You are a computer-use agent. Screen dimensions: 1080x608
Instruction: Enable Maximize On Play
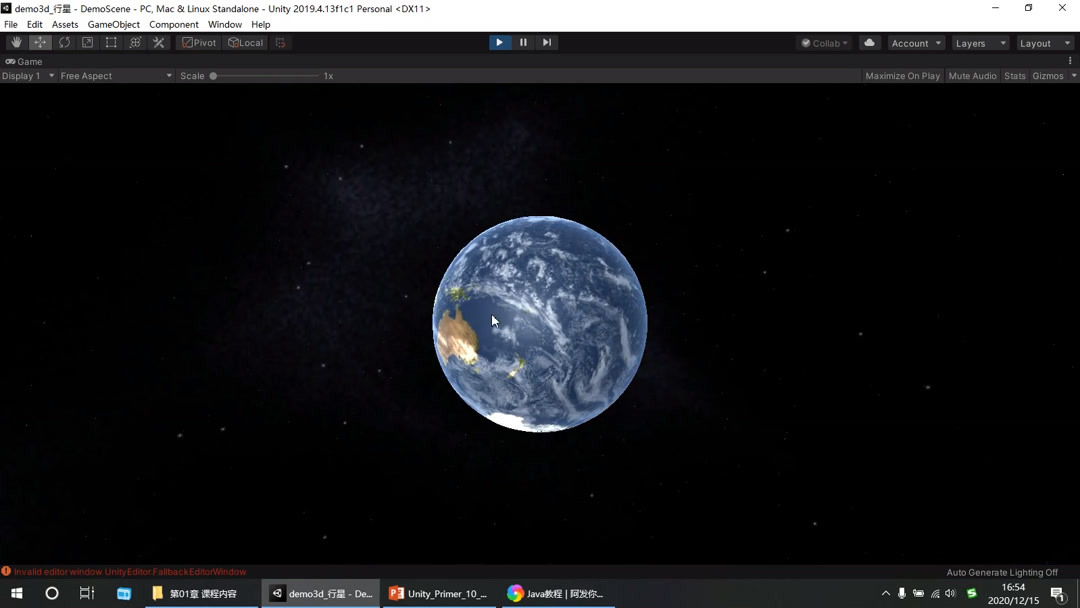pos(901,75)
